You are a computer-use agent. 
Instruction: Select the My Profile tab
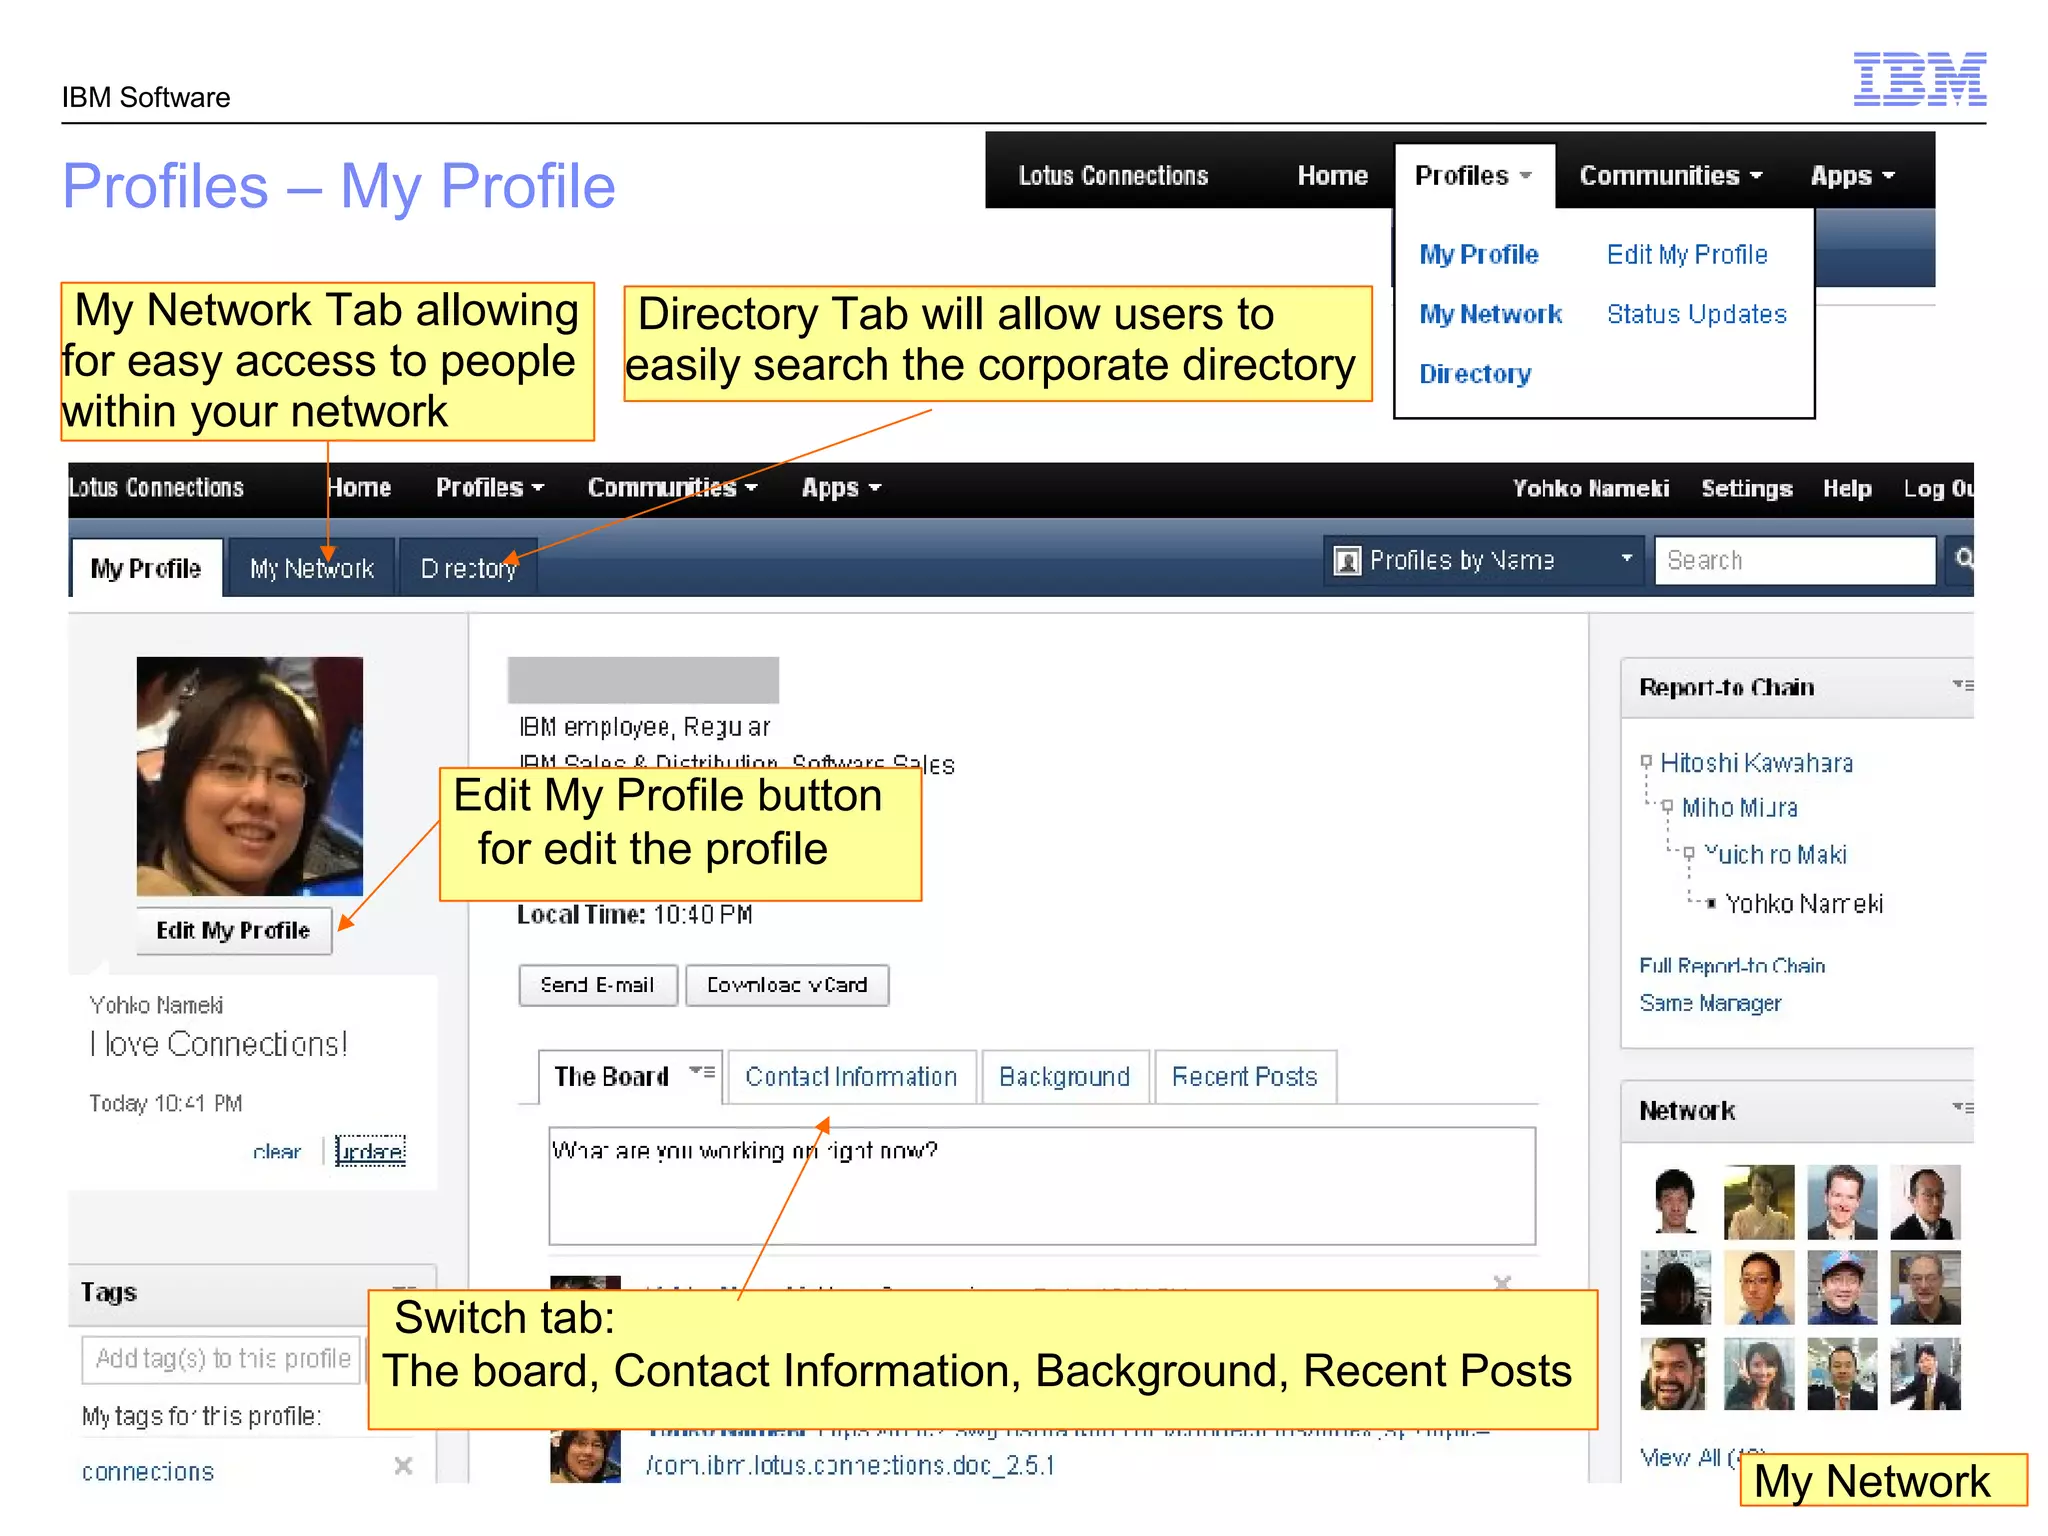point(146,568)
